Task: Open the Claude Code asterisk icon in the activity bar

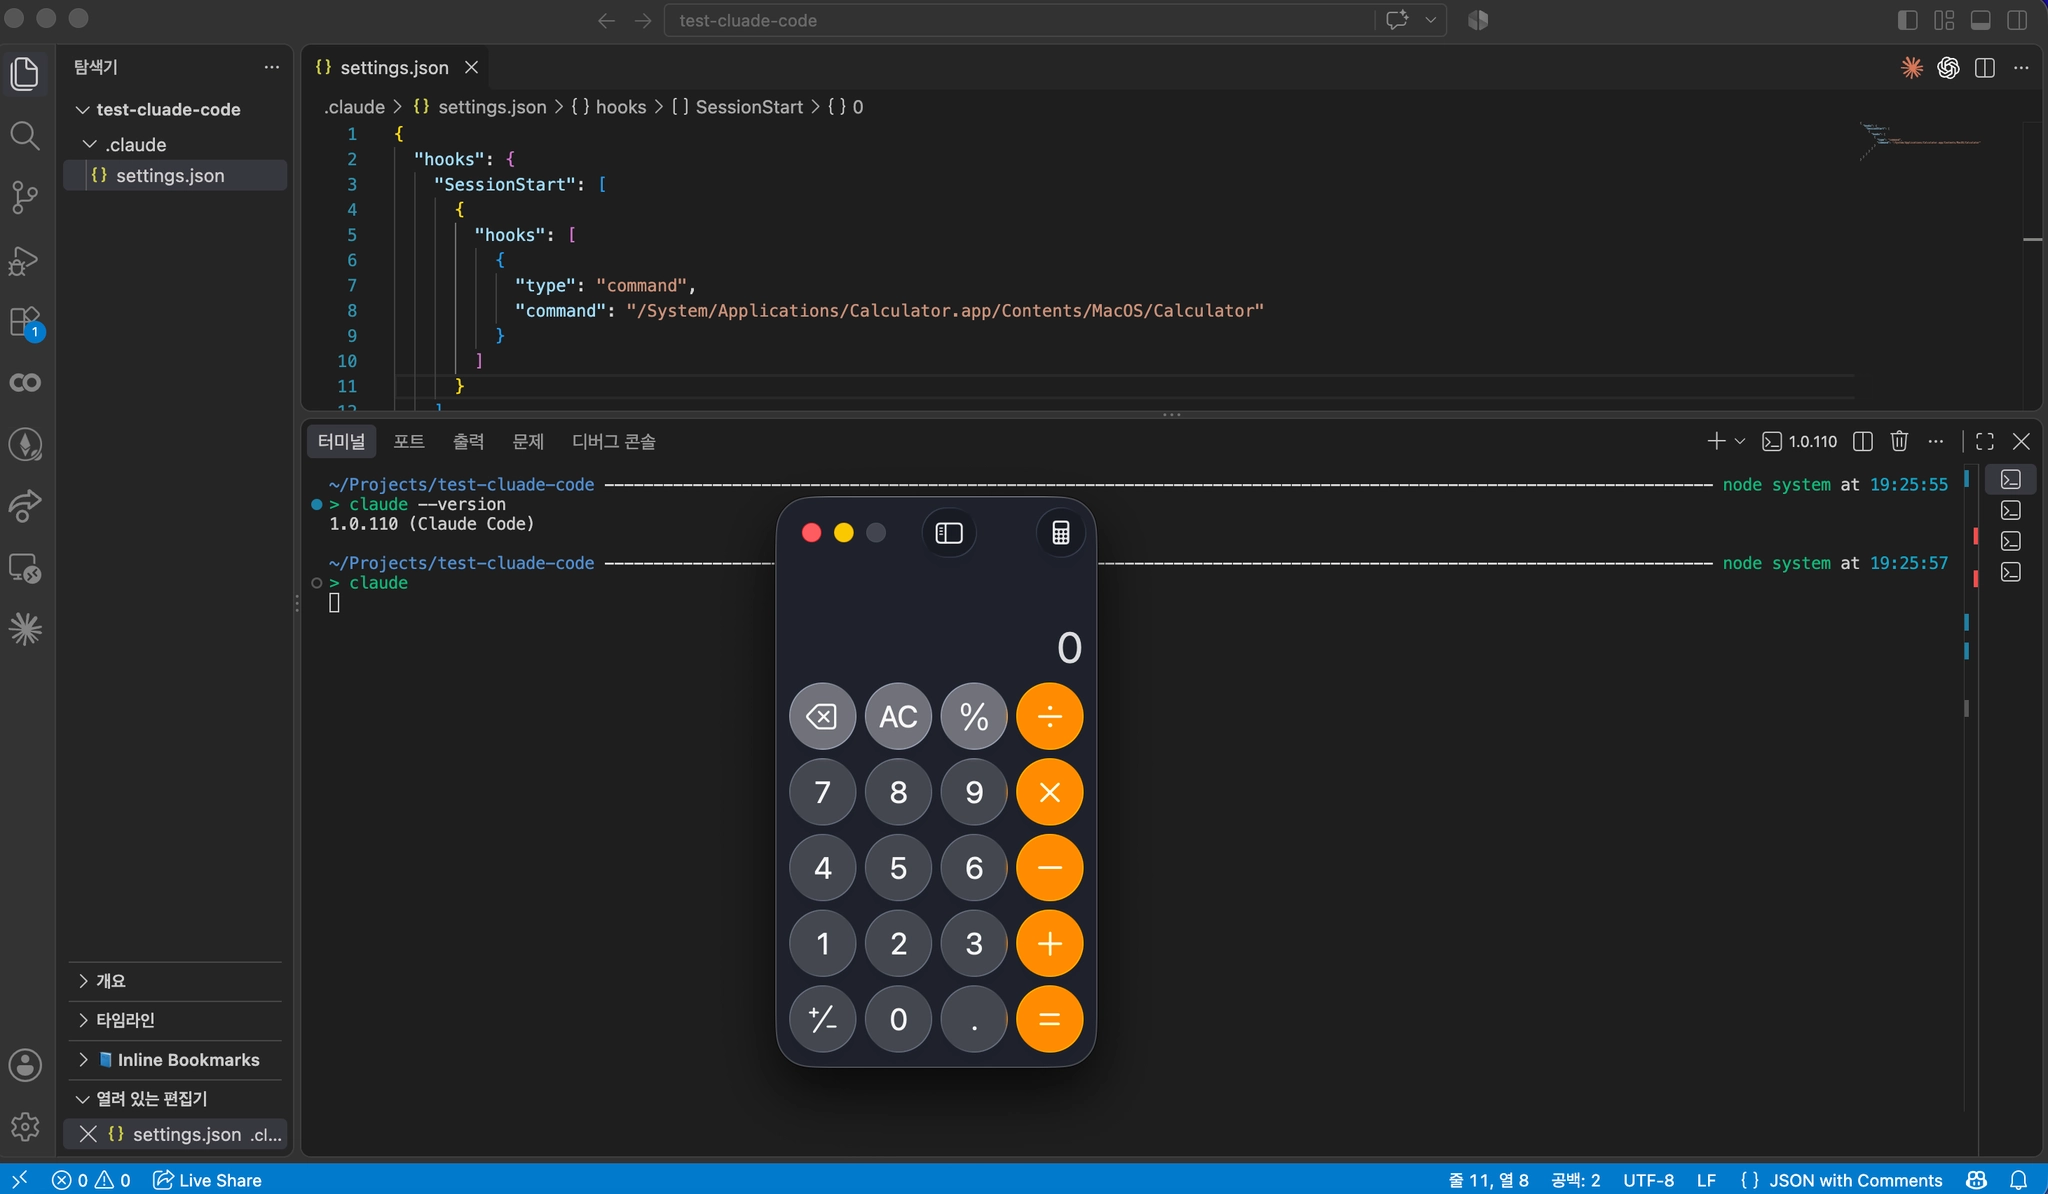Action: coord(25,629)
